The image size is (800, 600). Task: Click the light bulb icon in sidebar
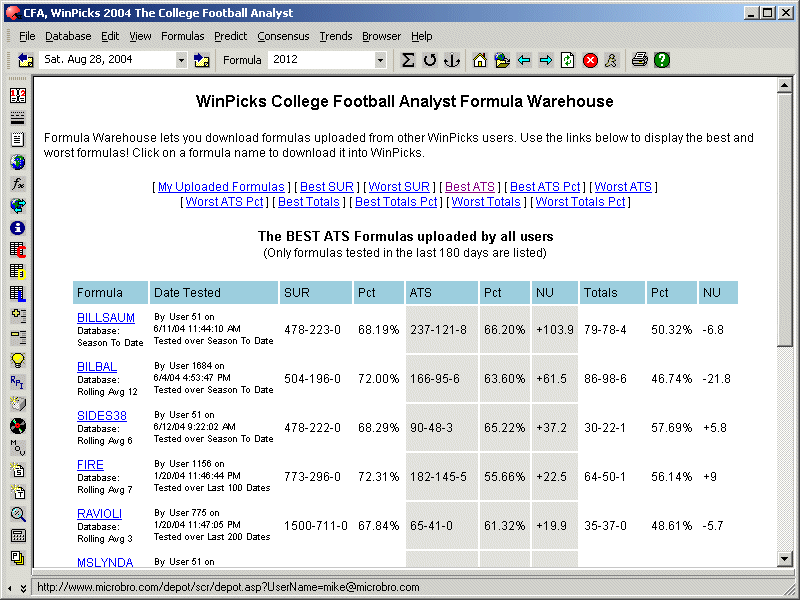pyautogui.click(x=18, y=360)
